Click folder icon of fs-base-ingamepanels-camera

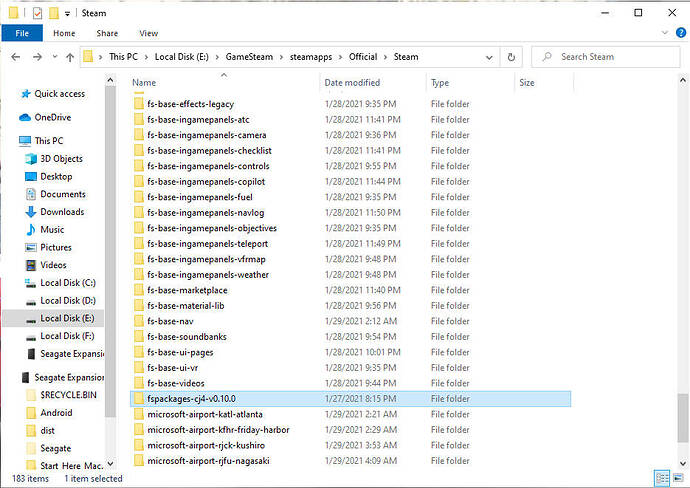(139, 135)
